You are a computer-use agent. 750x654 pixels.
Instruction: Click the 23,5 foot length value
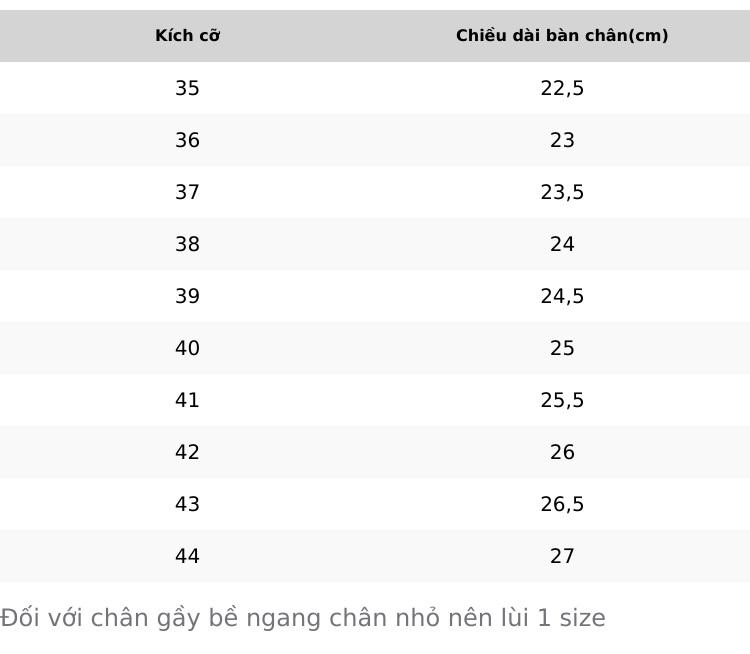pyautogui.click(x=562, y=193)
